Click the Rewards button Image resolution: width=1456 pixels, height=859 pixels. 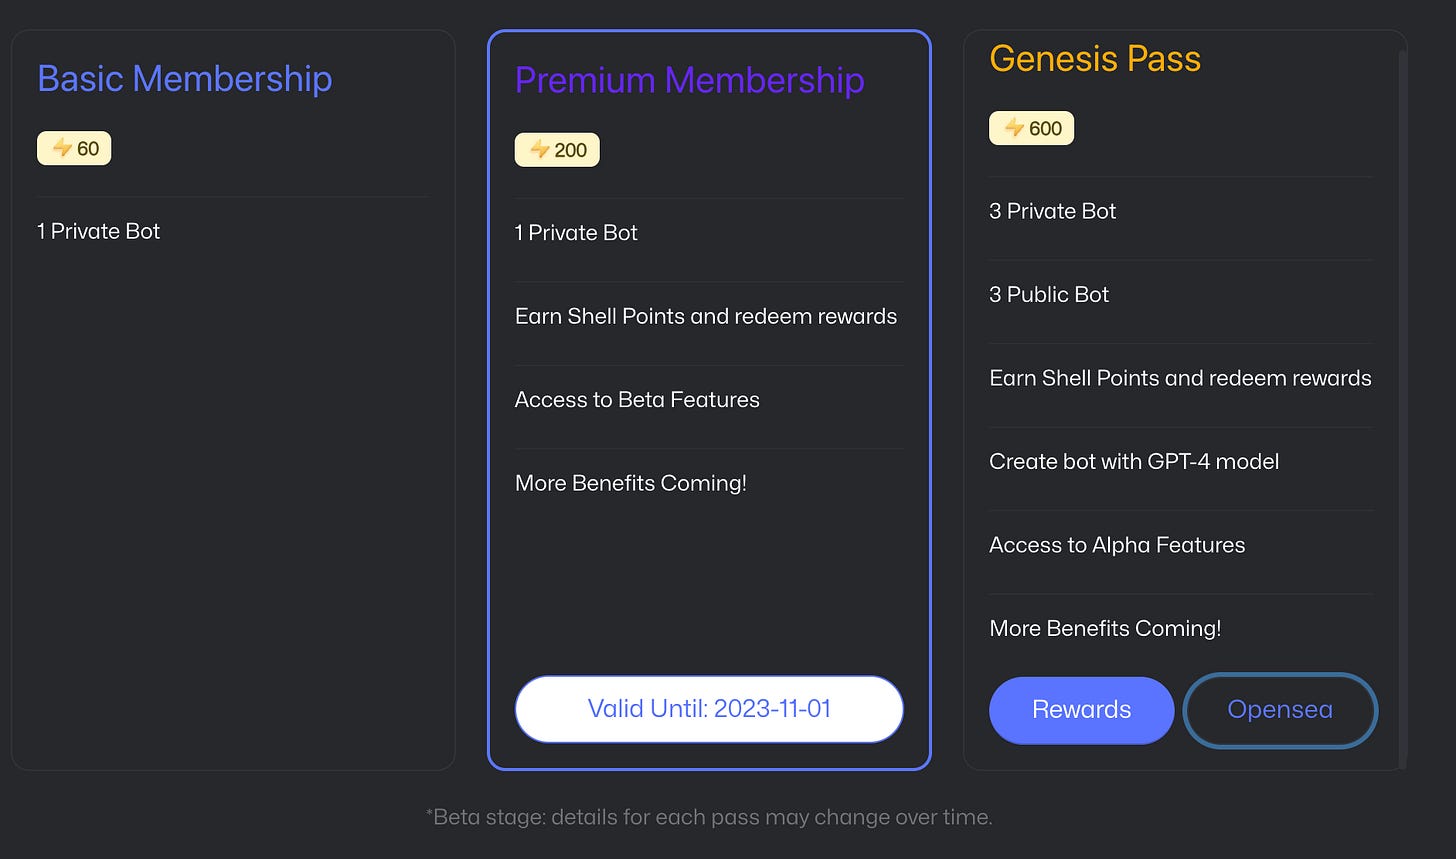[1081, 710]
